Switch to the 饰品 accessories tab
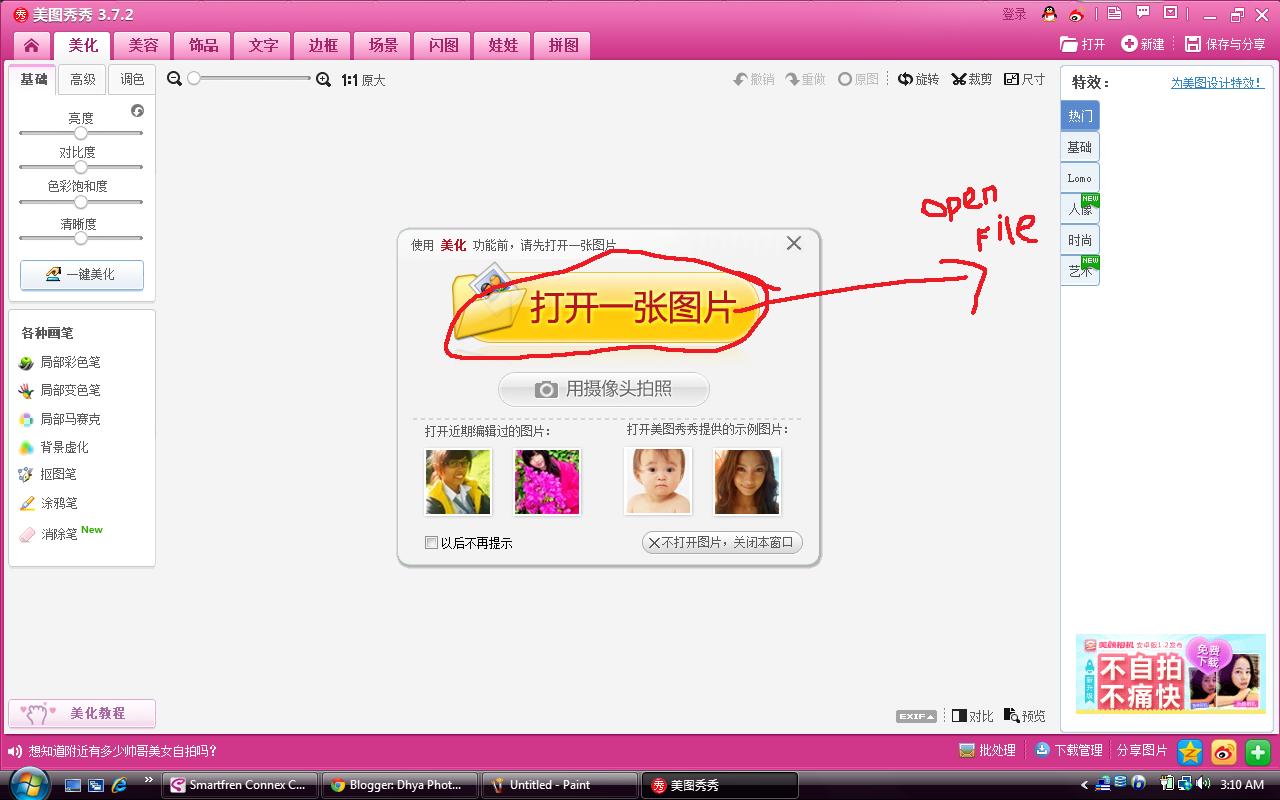 coord(203,45)
